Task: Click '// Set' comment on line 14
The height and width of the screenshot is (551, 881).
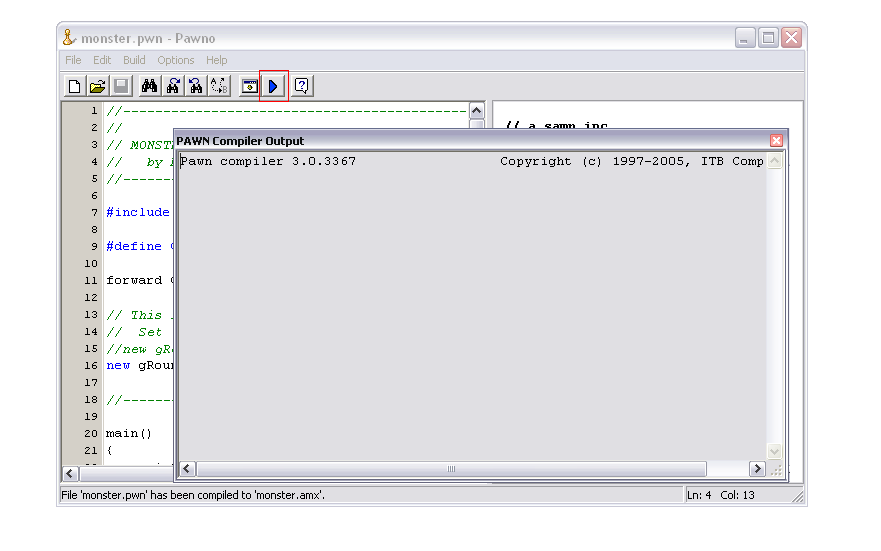Action: (134, 332)
